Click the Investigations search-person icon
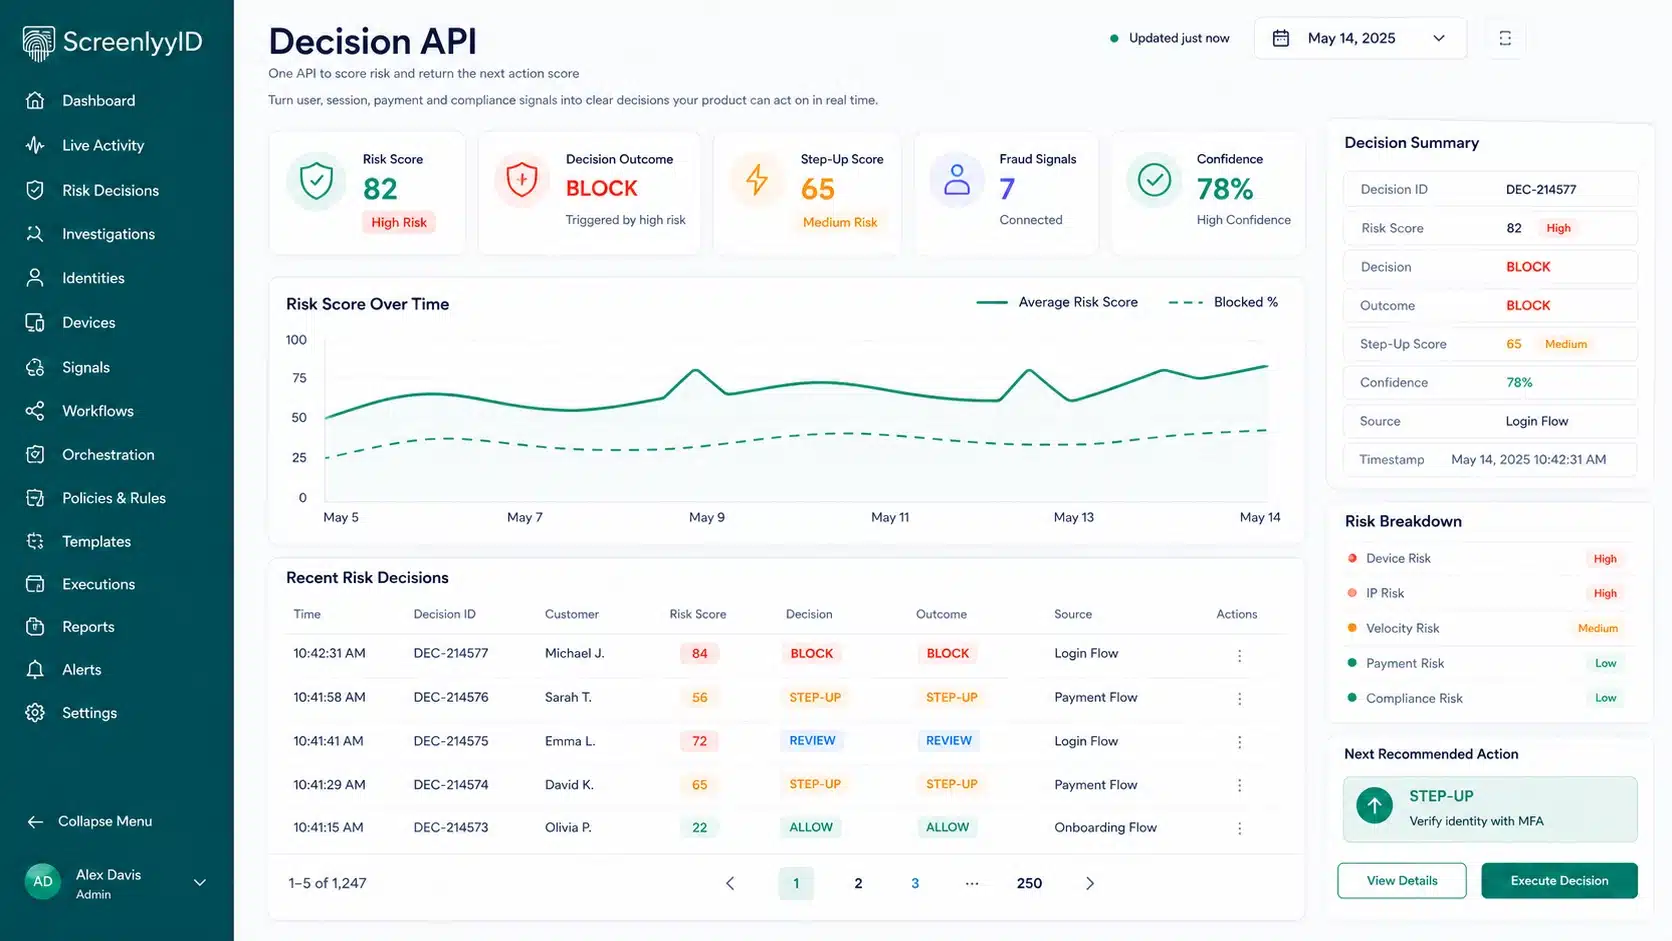Screen dimensions: 1672x941 coord(35,234)
